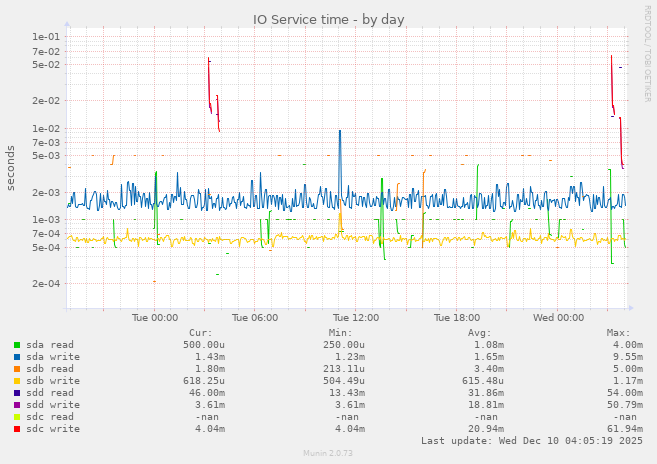657x464 pixels.
Task: Click the '2e-03' y-axis label
Action: click(46, 192)
